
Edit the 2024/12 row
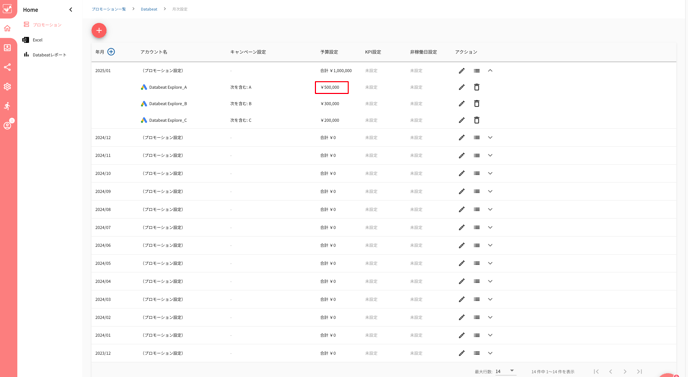pyautogui.click(x=462, y=138)
